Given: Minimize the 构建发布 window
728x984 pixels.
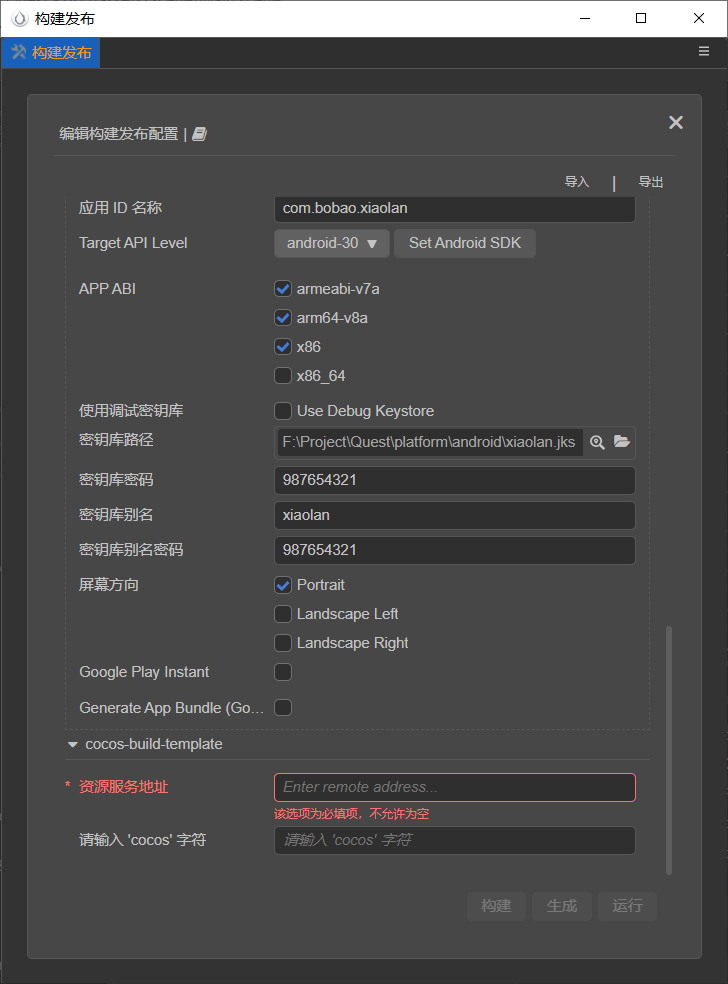Looking at the screenshot, I should 585,19.
